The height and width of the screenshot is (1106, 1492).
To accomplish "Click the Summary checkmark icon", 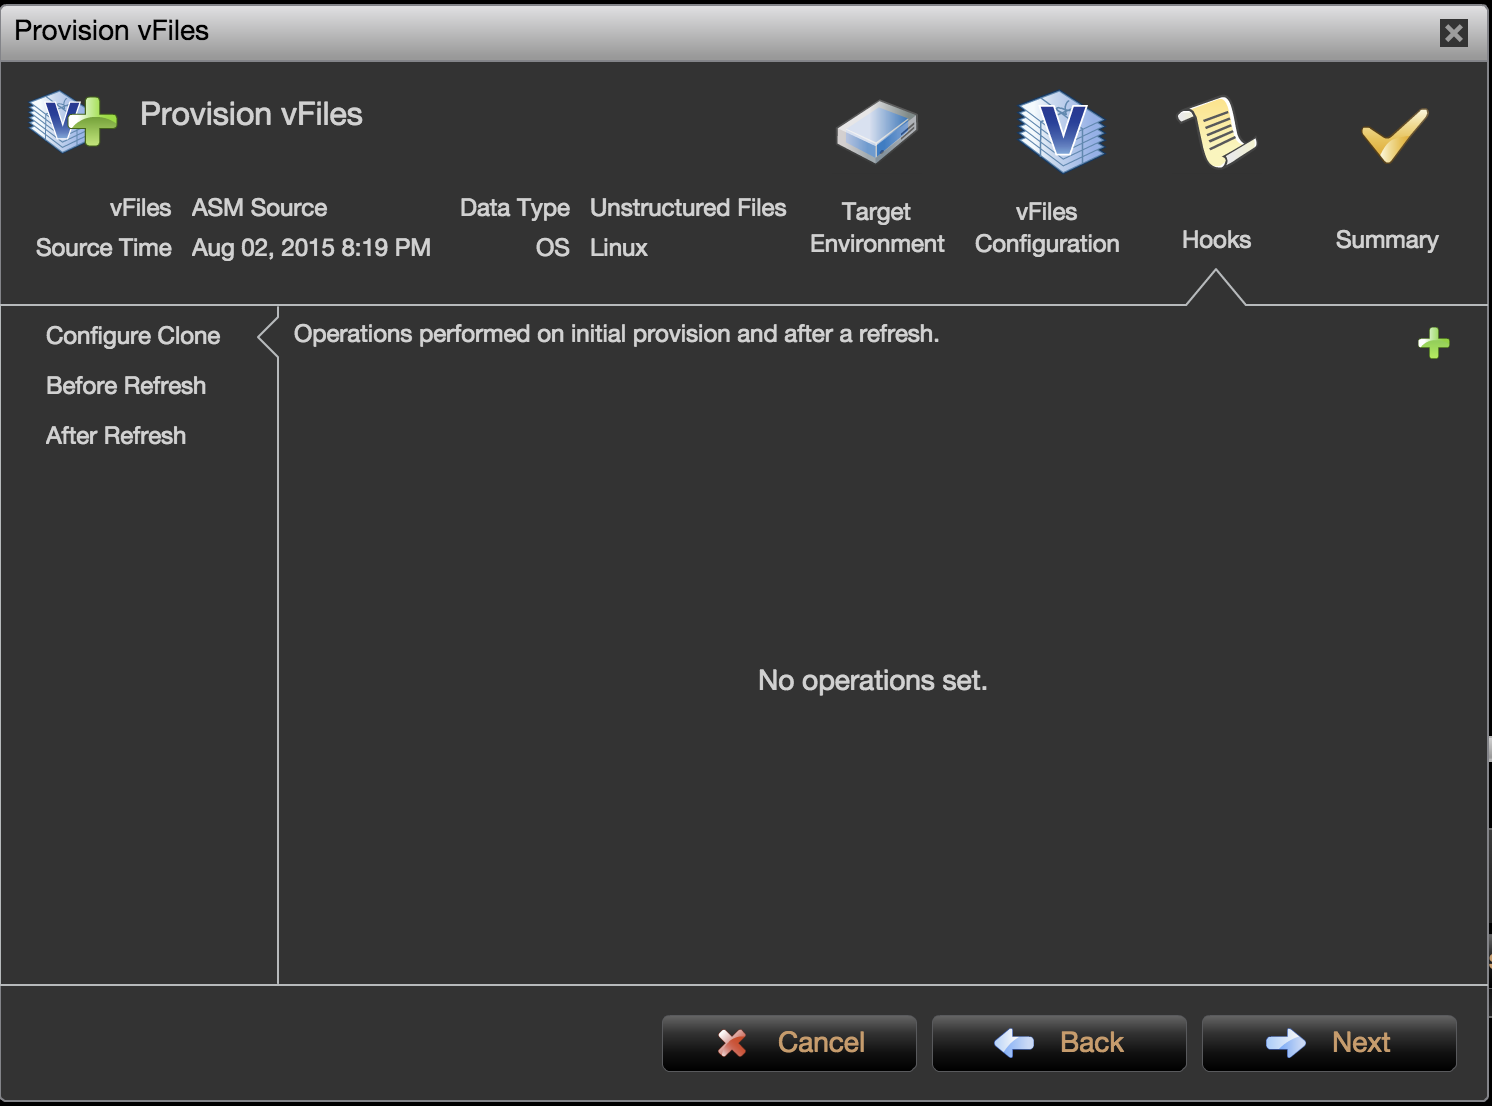I will [x=1393, y=135].
